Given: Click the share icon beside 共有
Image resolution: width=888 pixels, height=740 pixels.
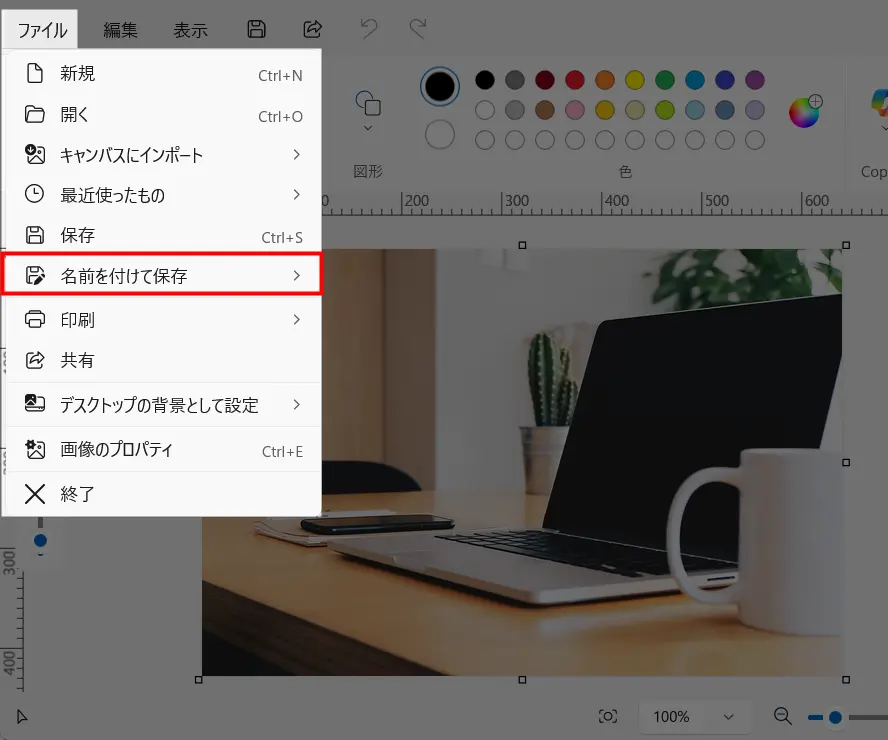Looking at the screenshot, I should [x=35, y=360].
